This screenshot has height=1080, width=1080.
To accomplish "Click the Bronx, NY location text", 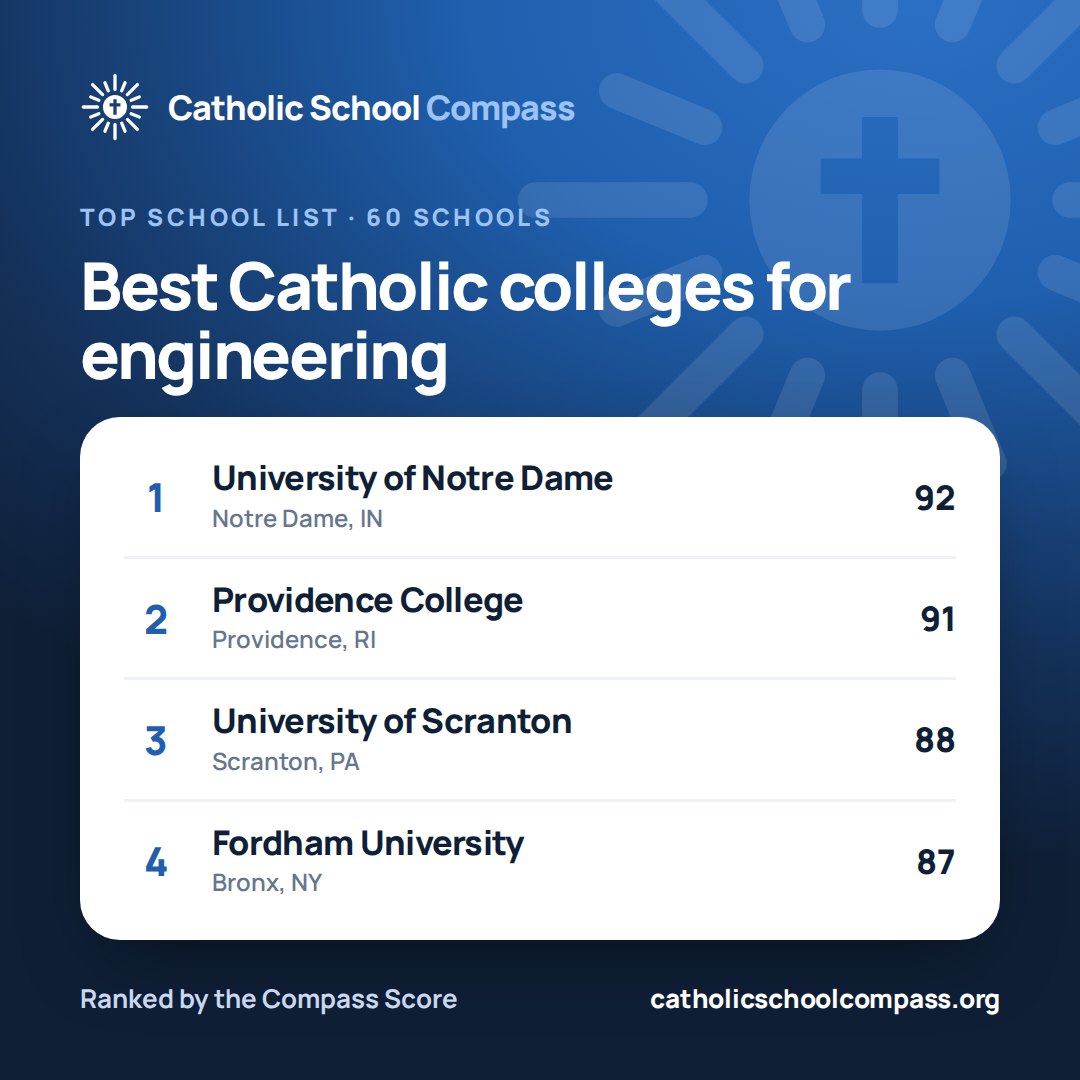I will [267, 882].
